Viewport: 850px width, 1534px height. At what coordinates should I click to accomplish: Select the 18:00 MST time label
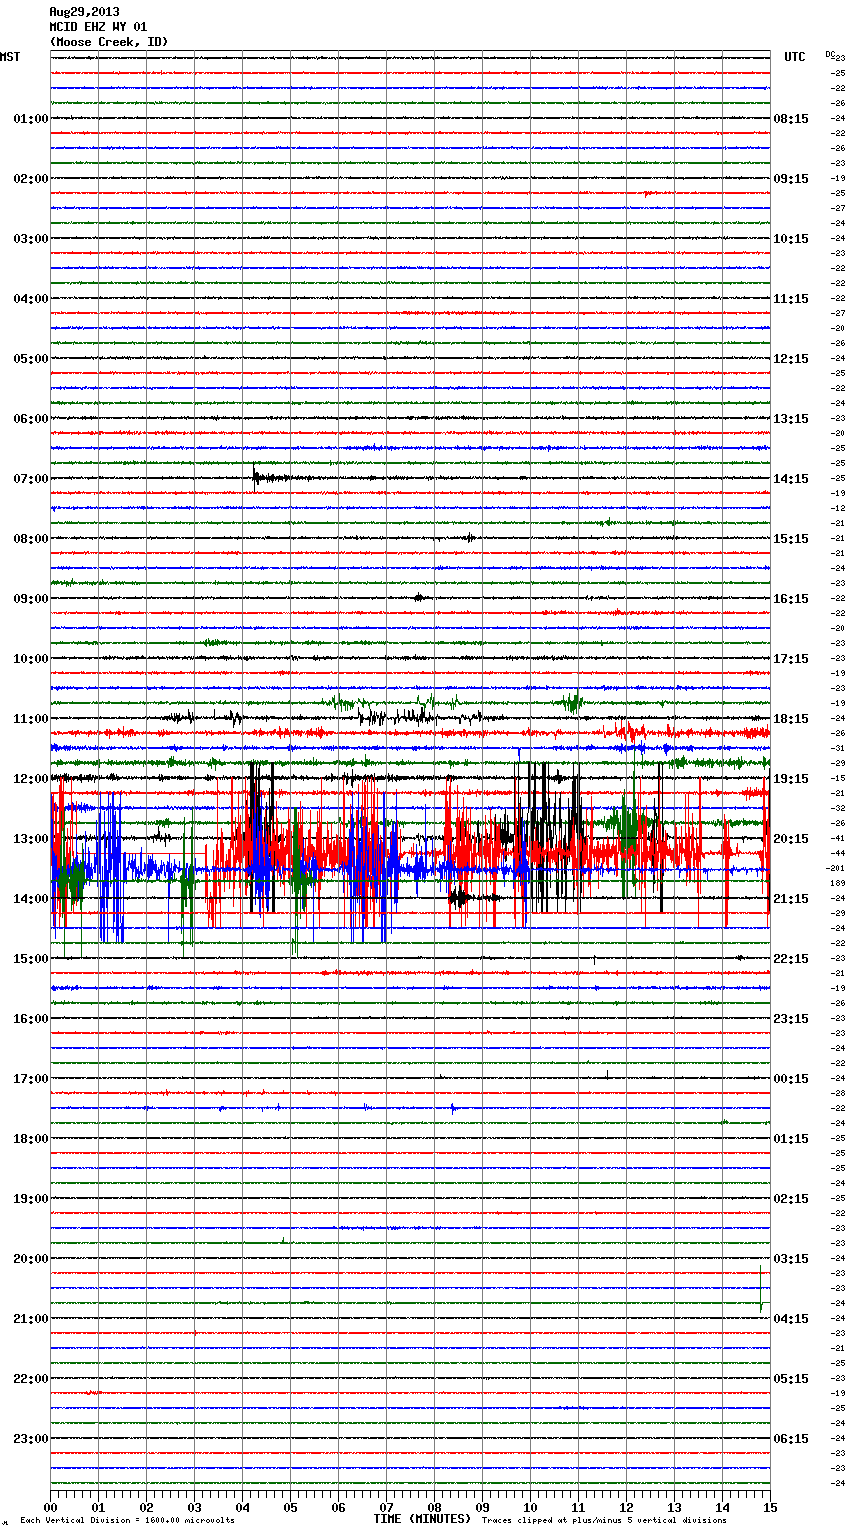[31, 1139]
